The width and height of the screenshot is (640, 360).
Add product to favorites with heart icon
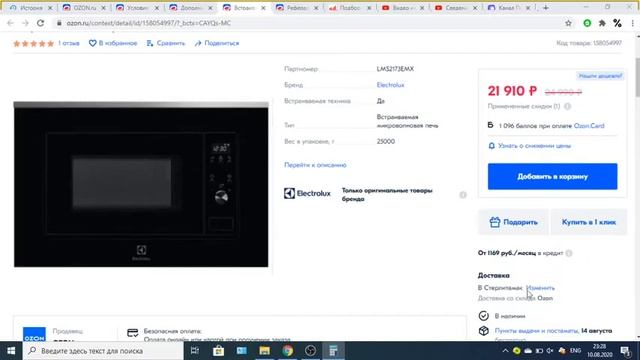click(93, 43)
